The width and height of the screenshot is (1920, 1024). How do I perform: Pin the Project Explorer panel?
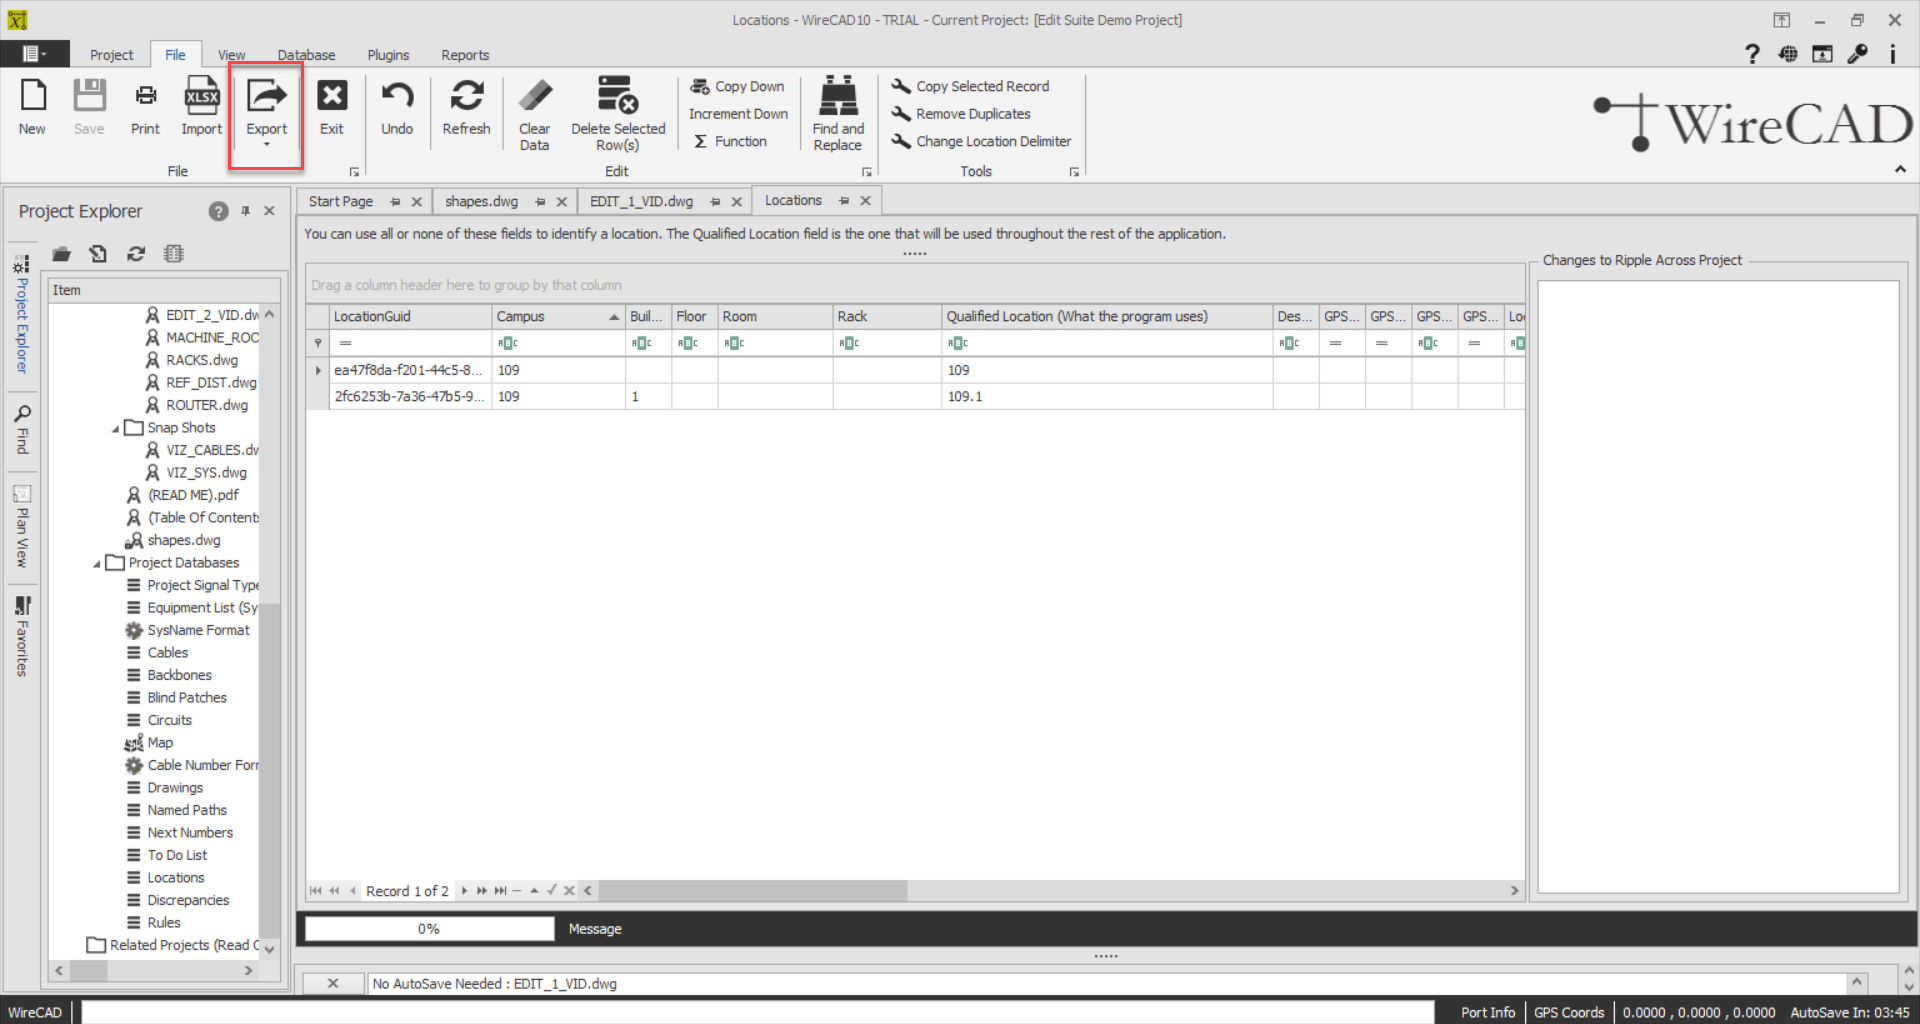[x=245, y=211]
